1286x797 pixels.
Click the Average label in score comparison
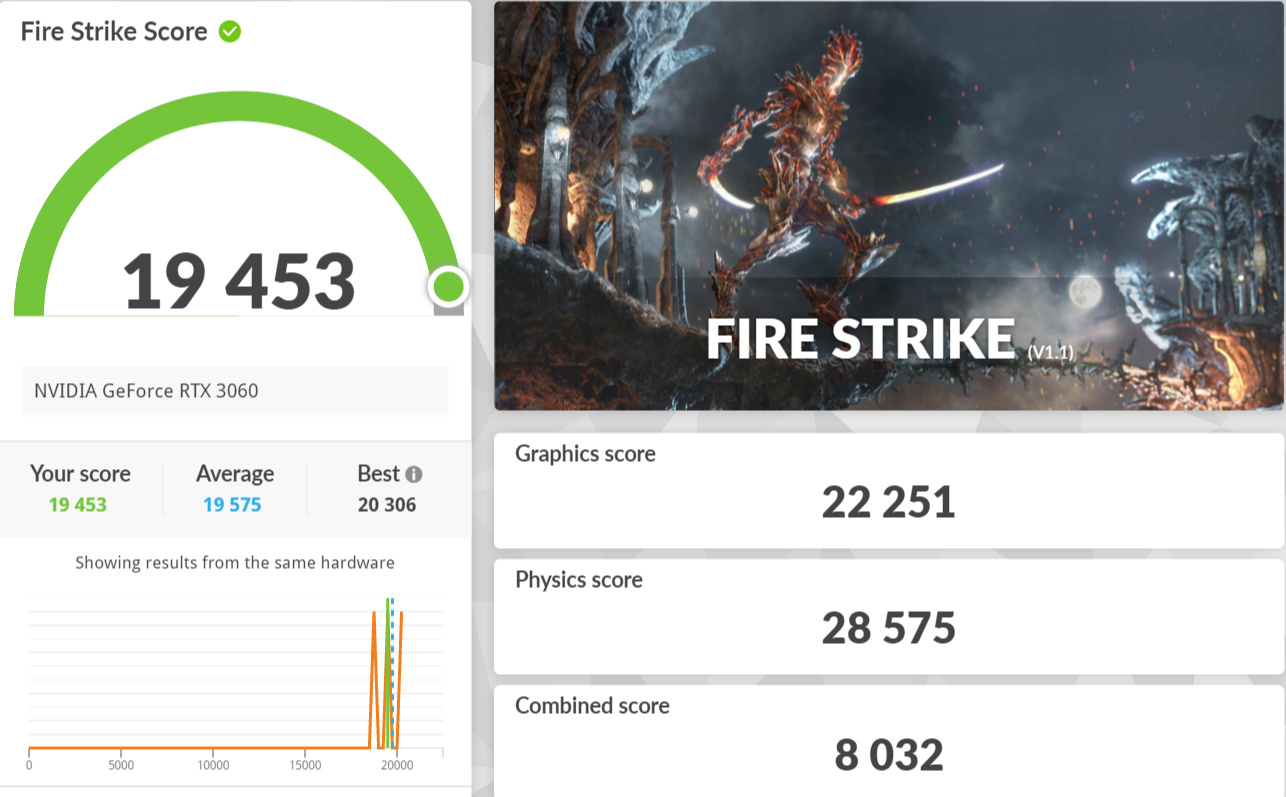tap(235, 474)
